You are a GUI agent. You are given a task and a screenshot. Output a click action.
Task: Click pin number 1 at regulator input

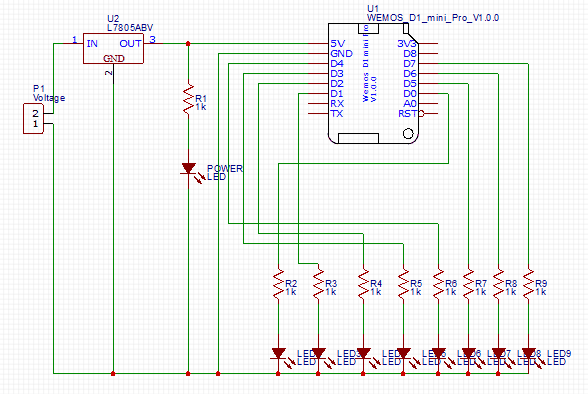[75, 39]
